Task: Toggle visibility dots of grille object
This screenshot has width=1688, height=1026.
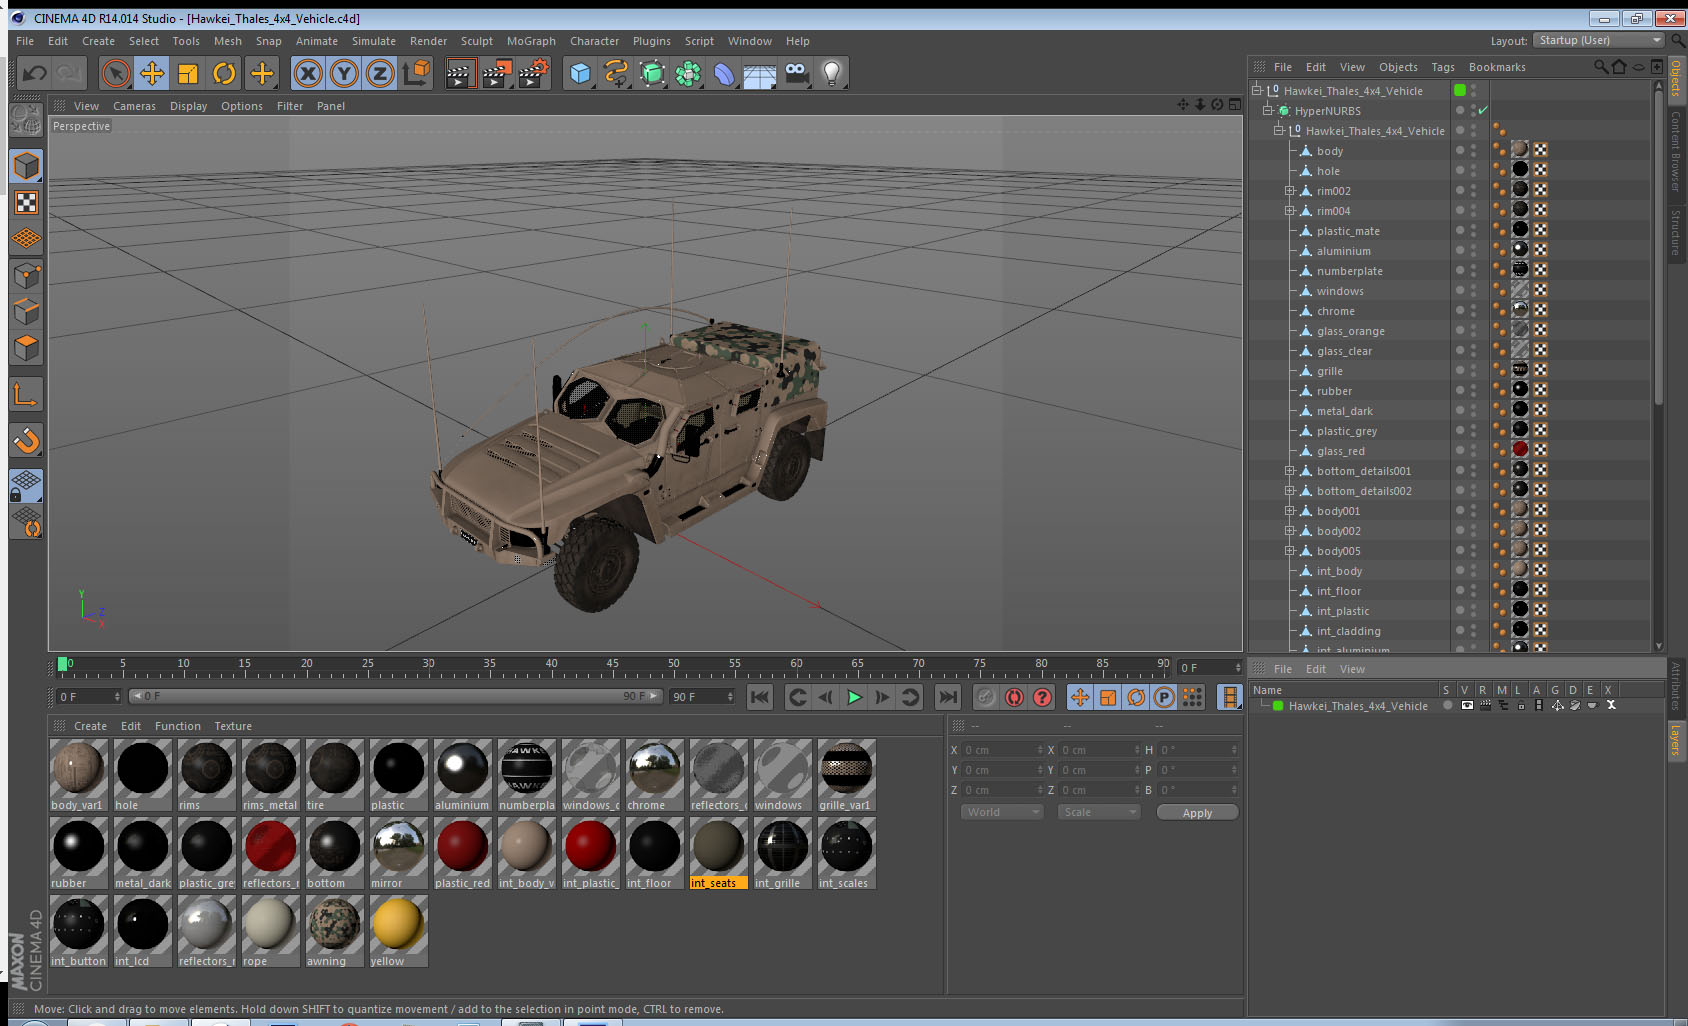Action: [1473, 371]
